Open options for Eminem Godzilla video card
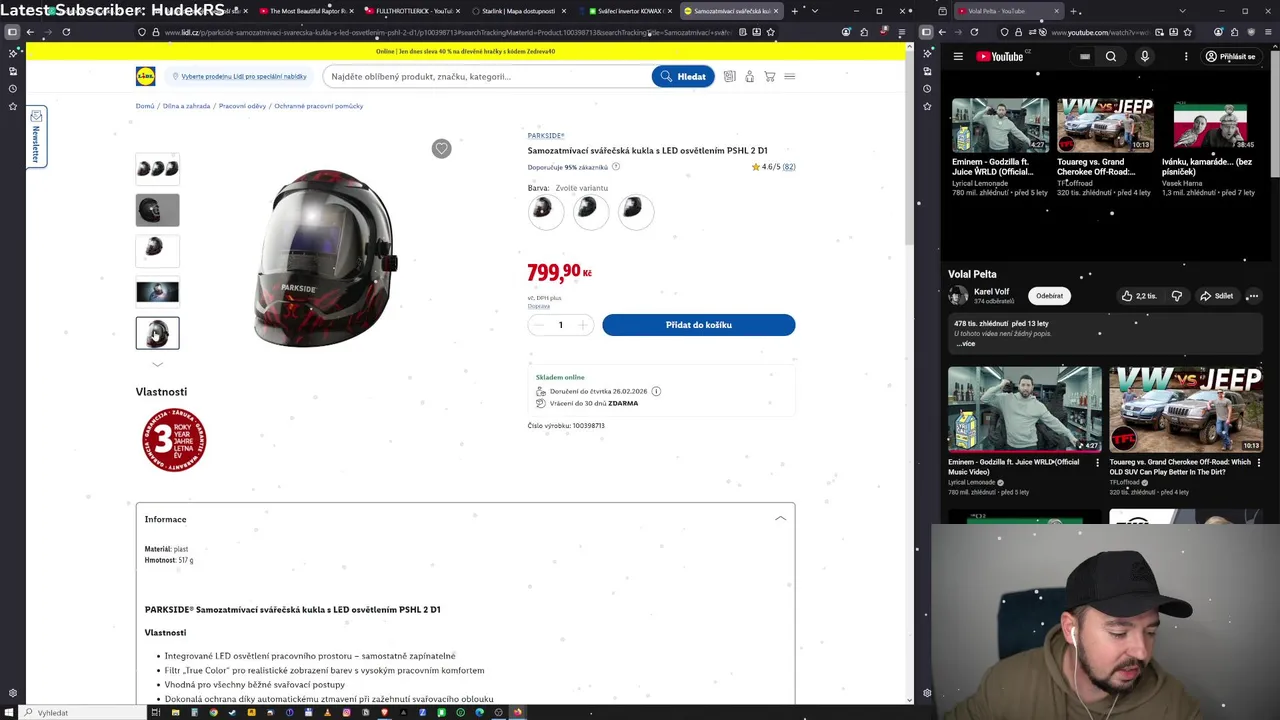 (x=1097, y=463)
